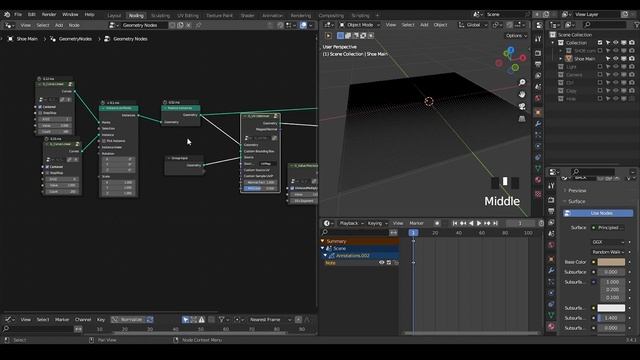Image resolution: width=640 pixels, height=360 pixels.
Task: Open 3D viewport editor type dropdown
Action: (x=329, y=25)
